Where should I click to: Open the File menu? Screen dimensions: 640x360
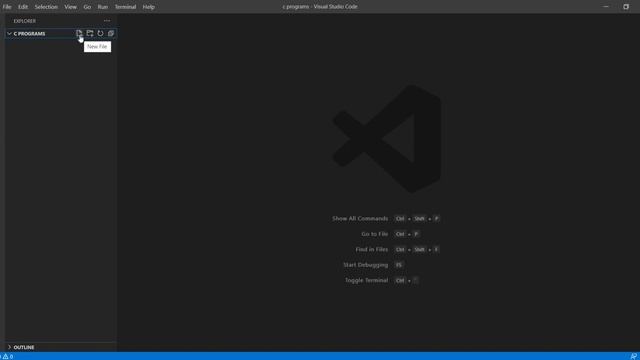pyautogui.click(x=7, y=7)
